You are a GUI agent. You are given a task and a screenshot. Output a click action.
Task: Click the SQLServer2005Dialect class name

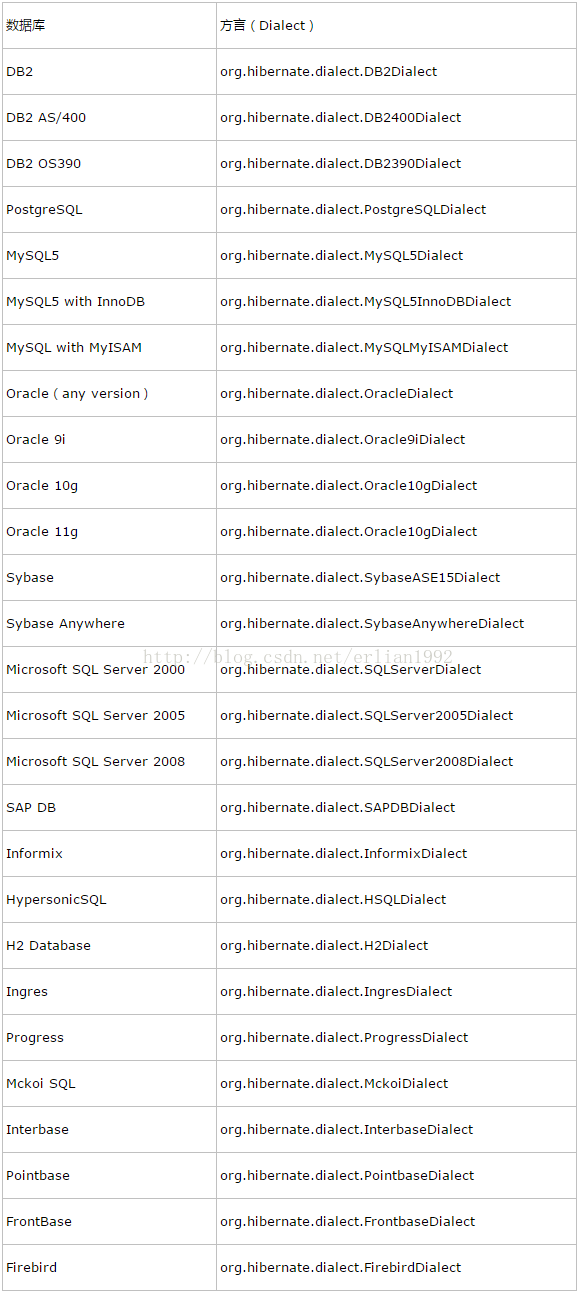[367, 716]
